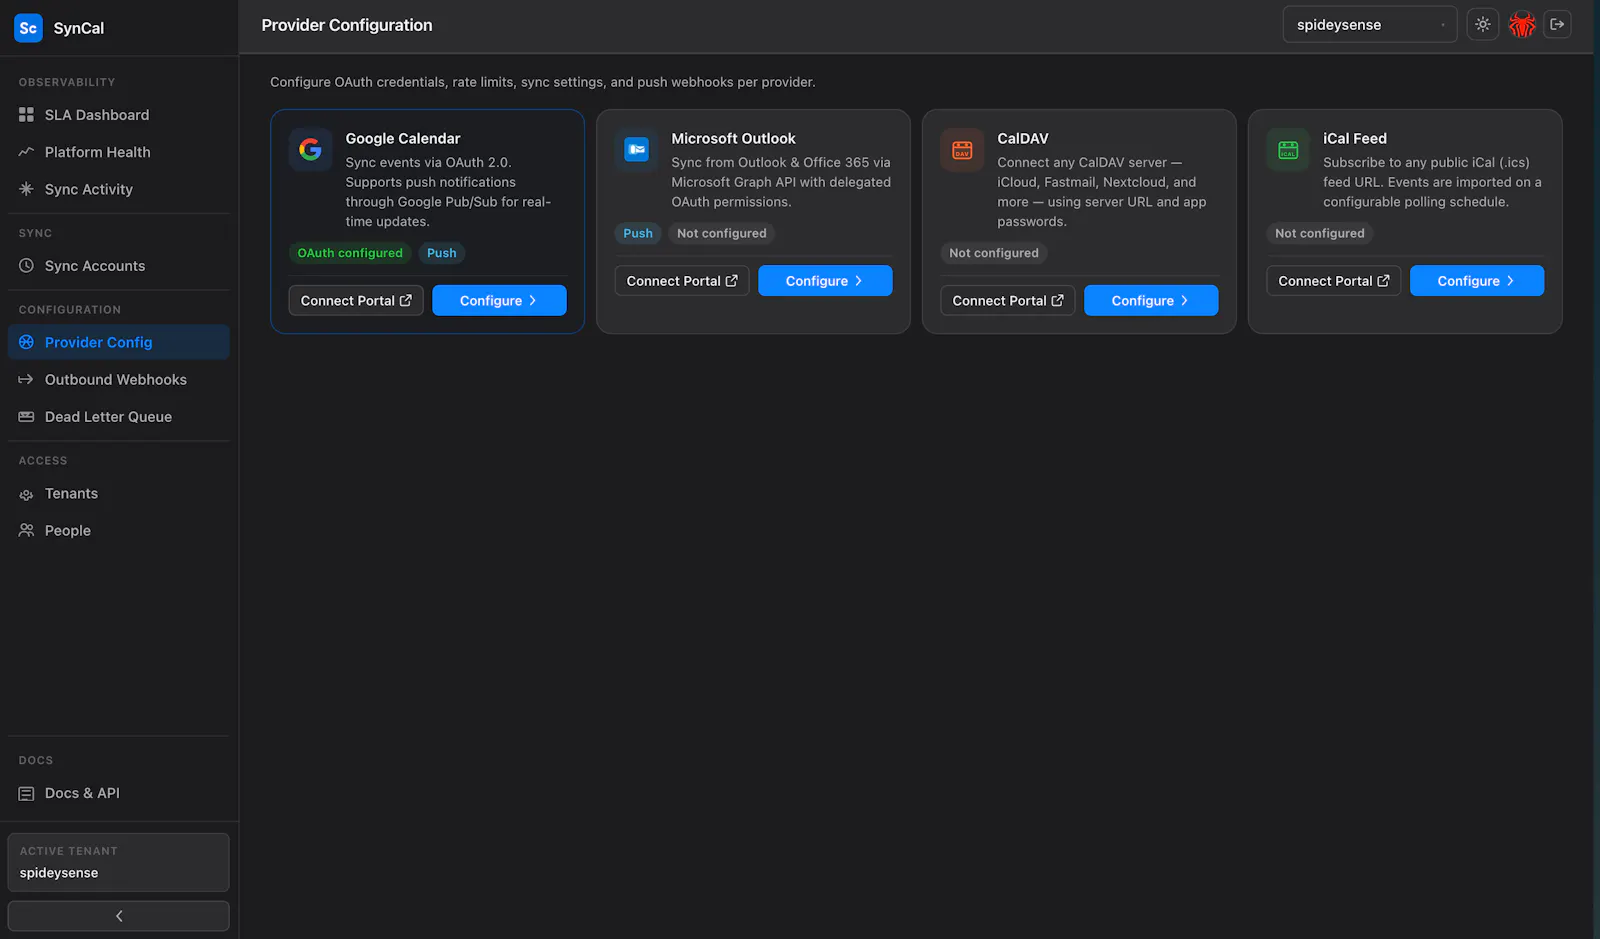Click the Microsoft Outlook logo icon
This screenshot has height=939, width=1600.
[637, 149]
